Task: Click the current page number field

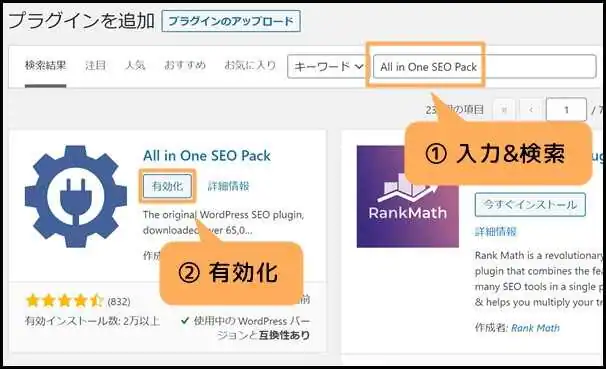Action: point(566,110)
